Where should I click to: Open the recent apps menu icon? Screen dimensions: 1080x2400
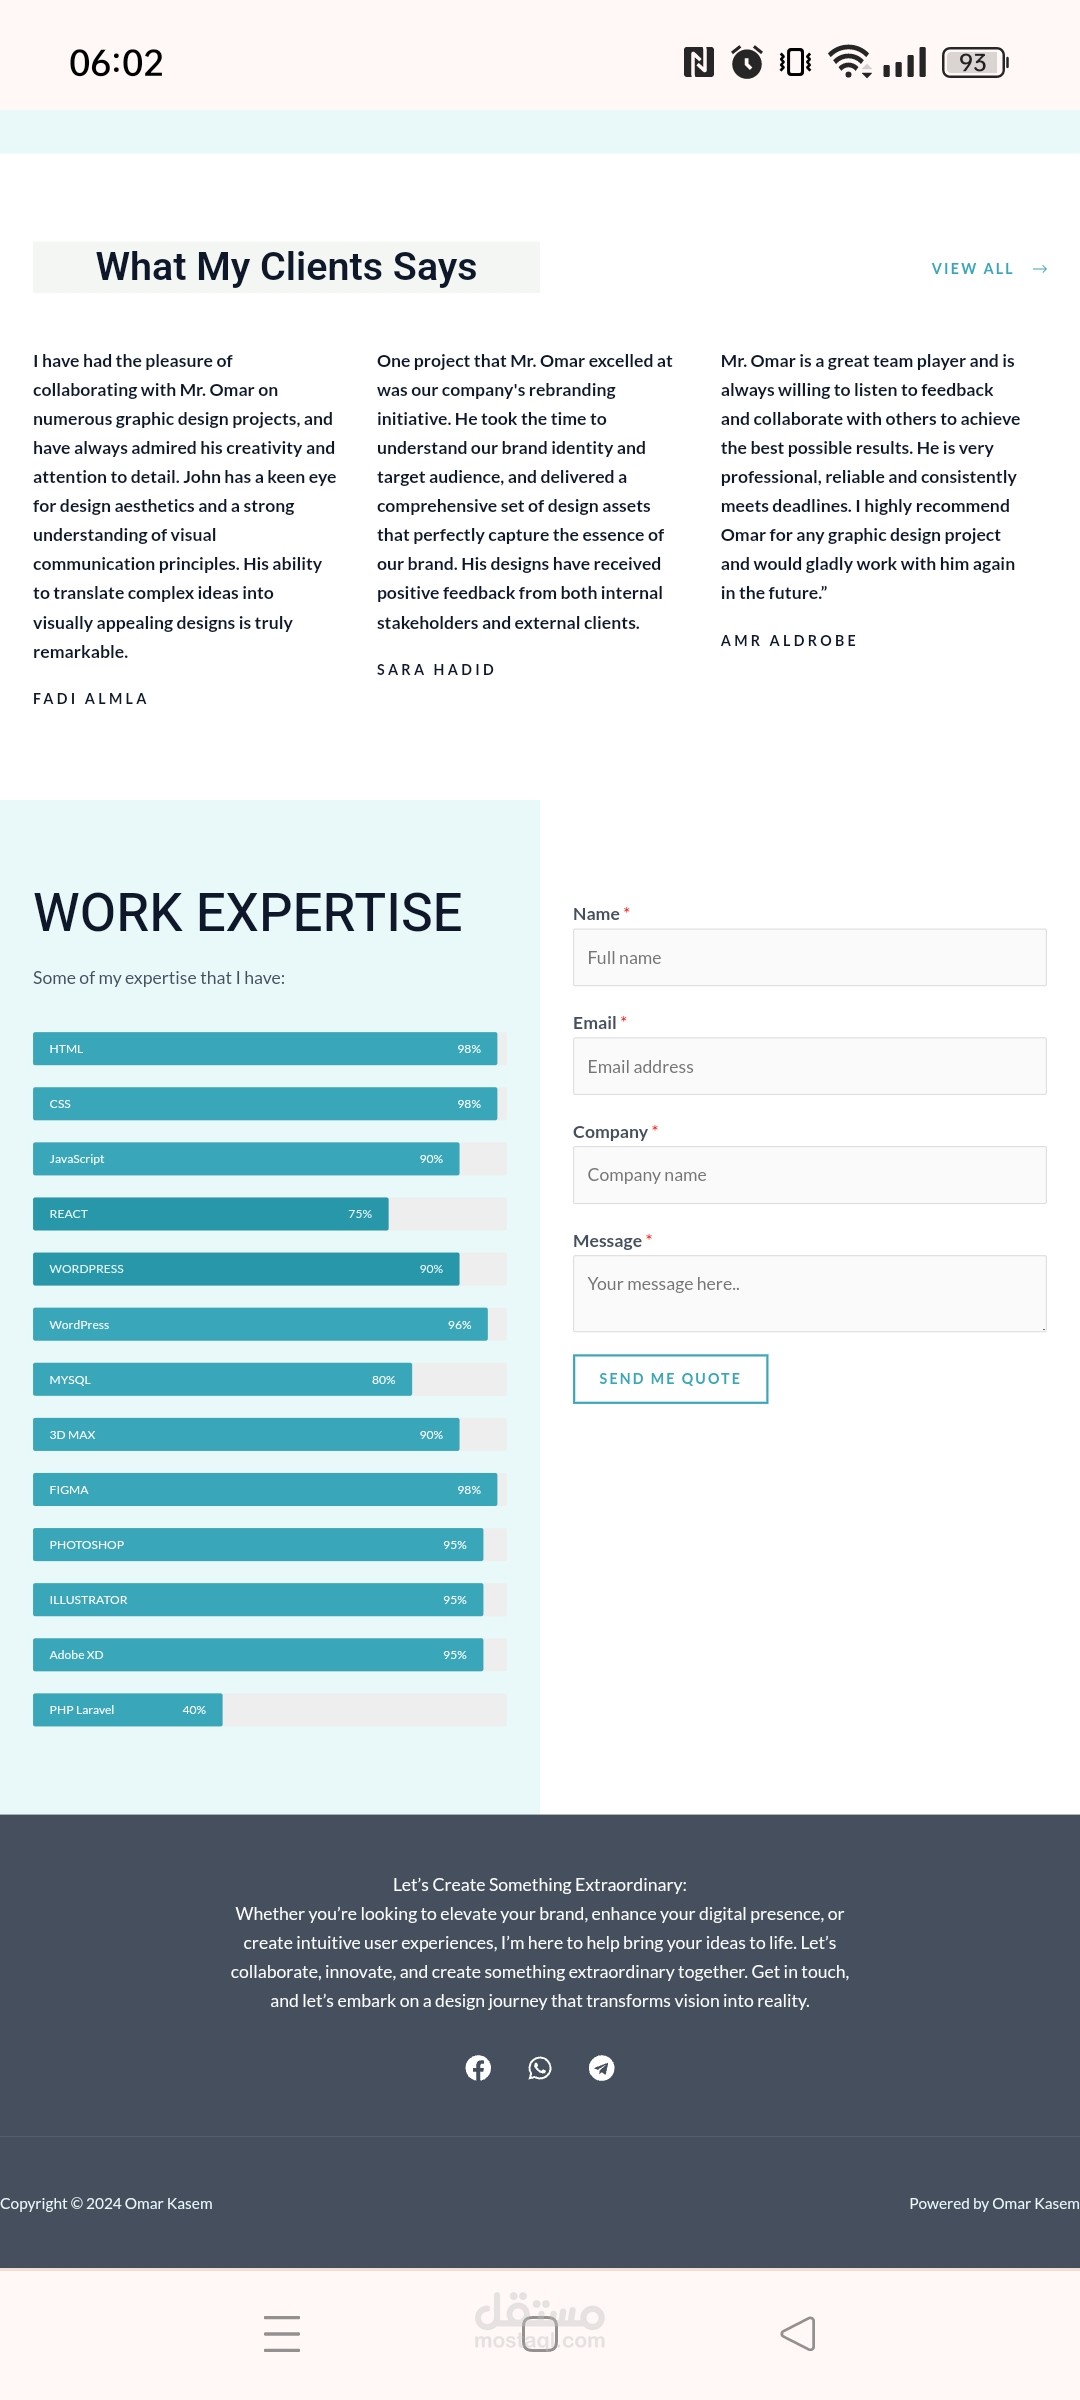(282, 2334)
